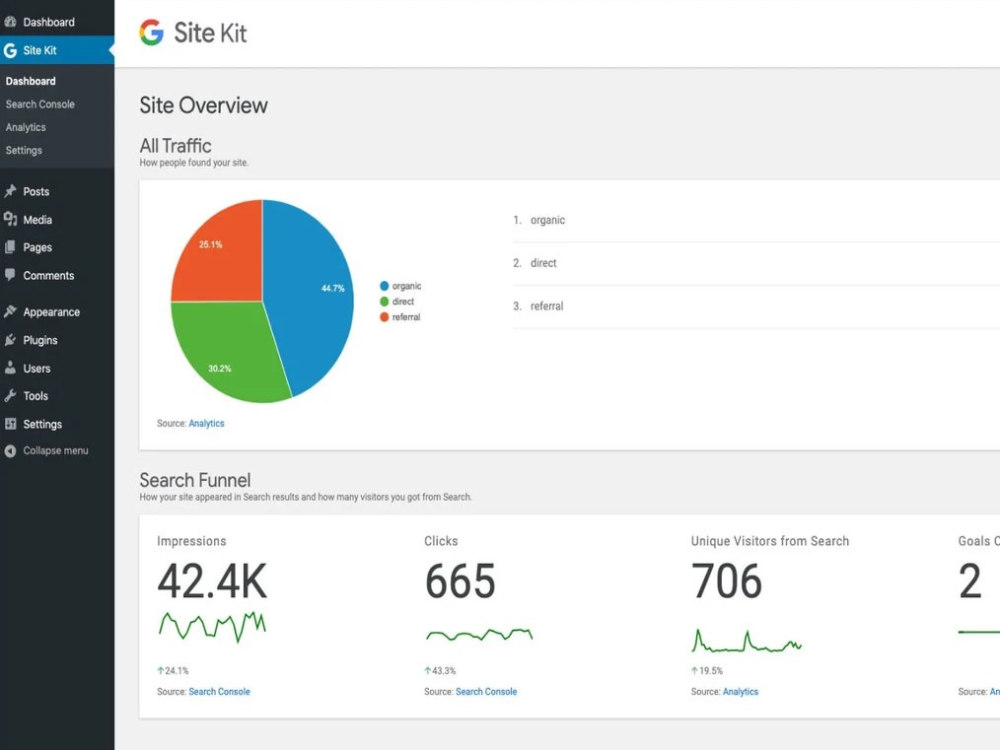Open Site Kit Dashboard submenu item
This screenshot has width=1000, height=750.
point(31,81)
